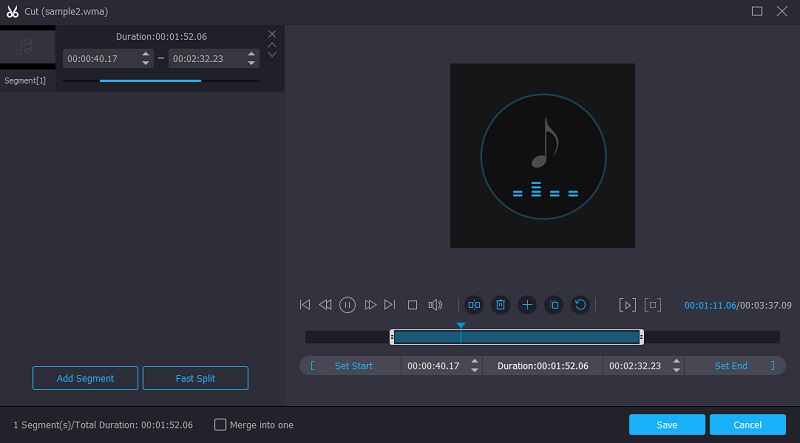Remove Segment 1 using its X icon
800x443 pixels.
pyautogui.click(x=272, y=34)
